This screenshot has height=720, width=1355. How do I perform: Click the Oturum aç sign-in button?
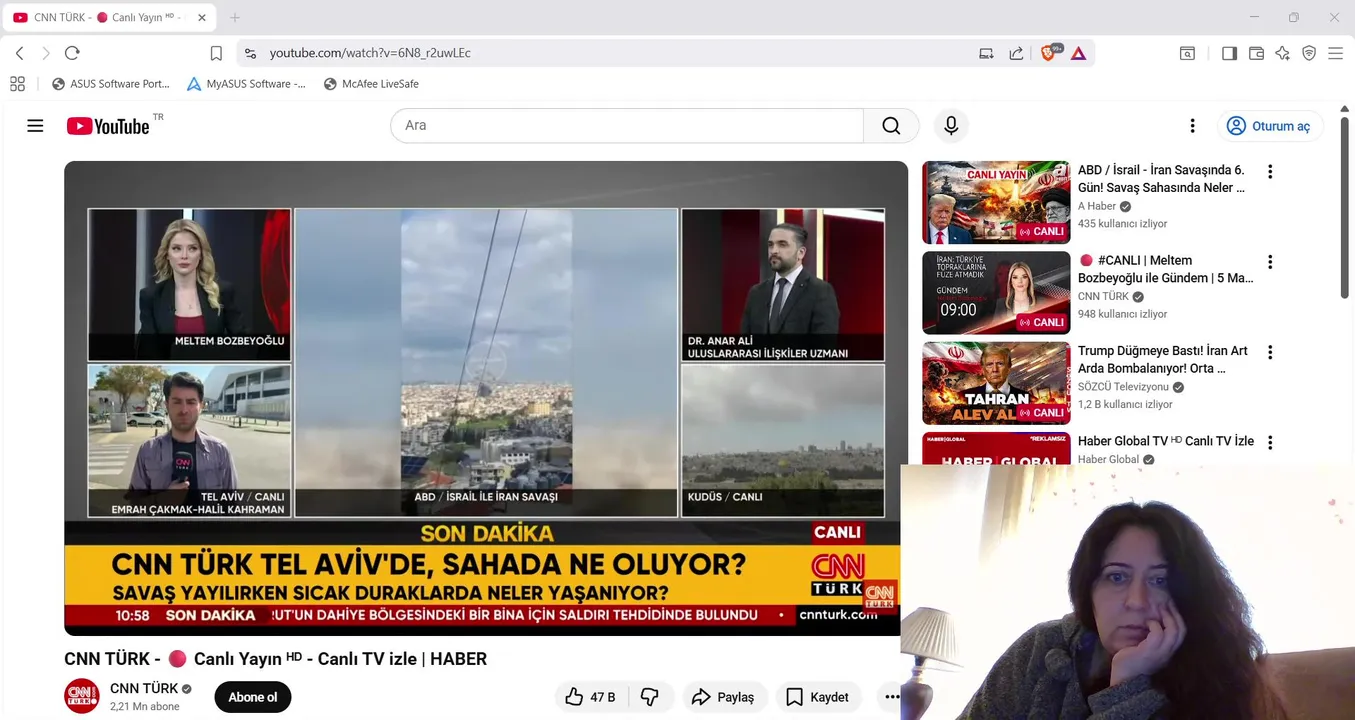click(1270, 126)
